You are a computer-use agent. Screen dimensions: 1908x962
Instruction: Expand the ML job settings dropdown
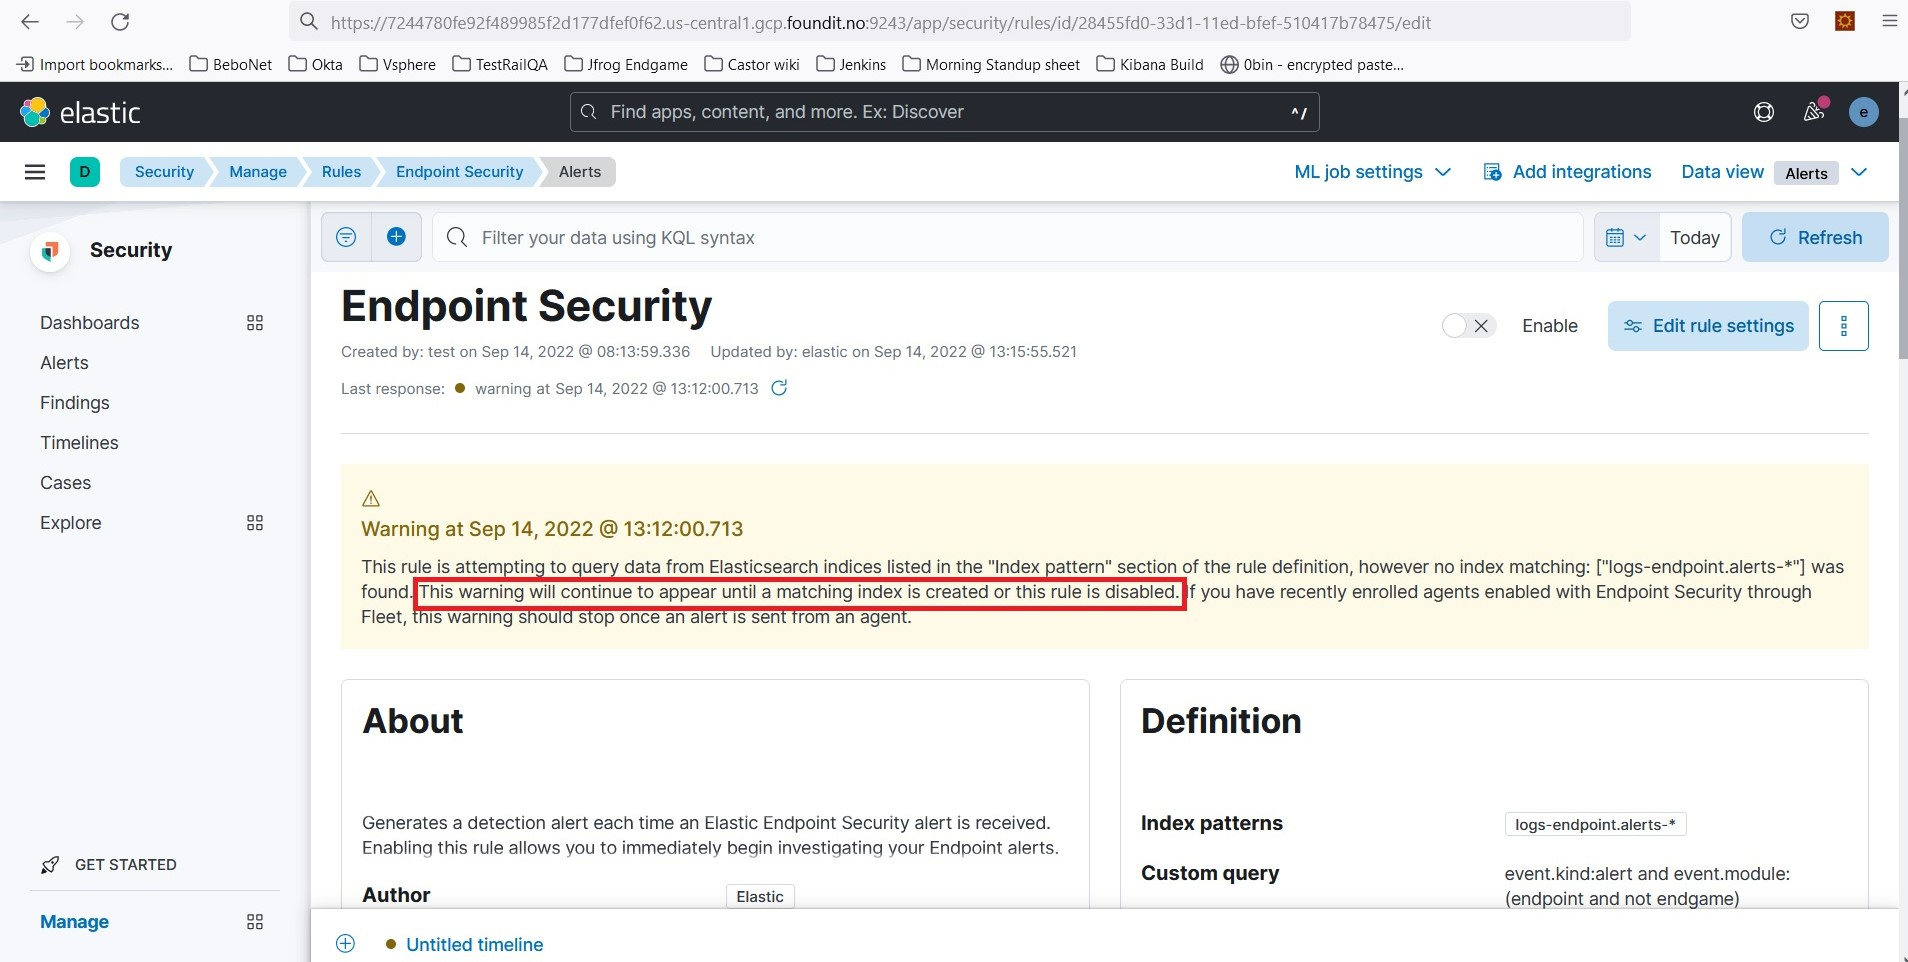[1371, 171]
